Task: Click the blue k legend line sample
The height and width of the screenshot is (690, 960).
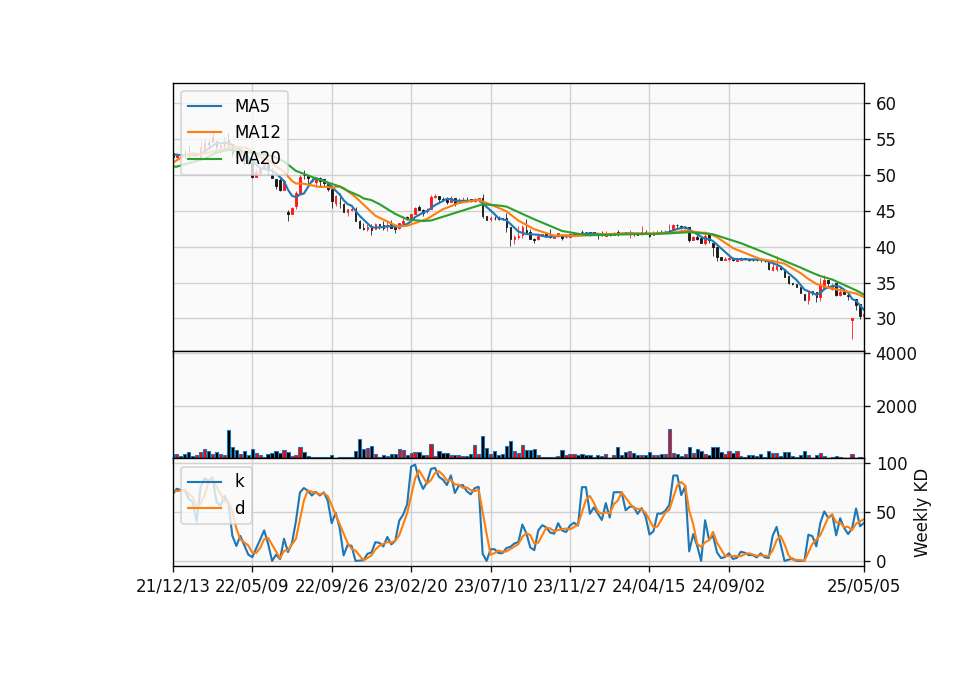Action: [x=204, y=482]
